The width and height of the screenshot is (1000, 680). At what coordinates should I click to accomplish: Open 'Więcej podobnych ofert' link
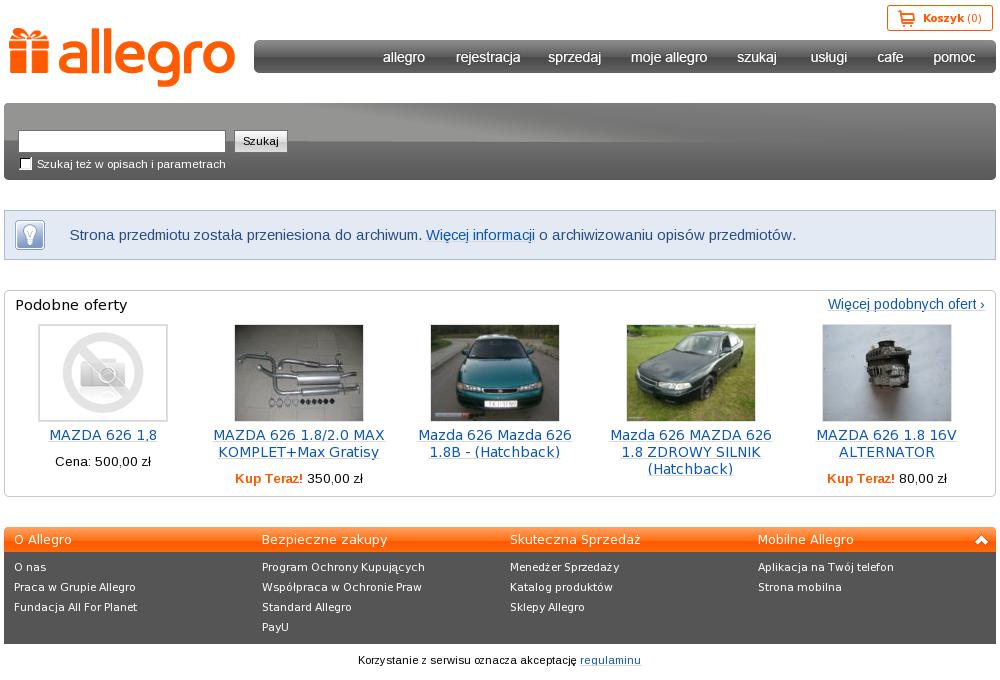click(x=906, y=304)
